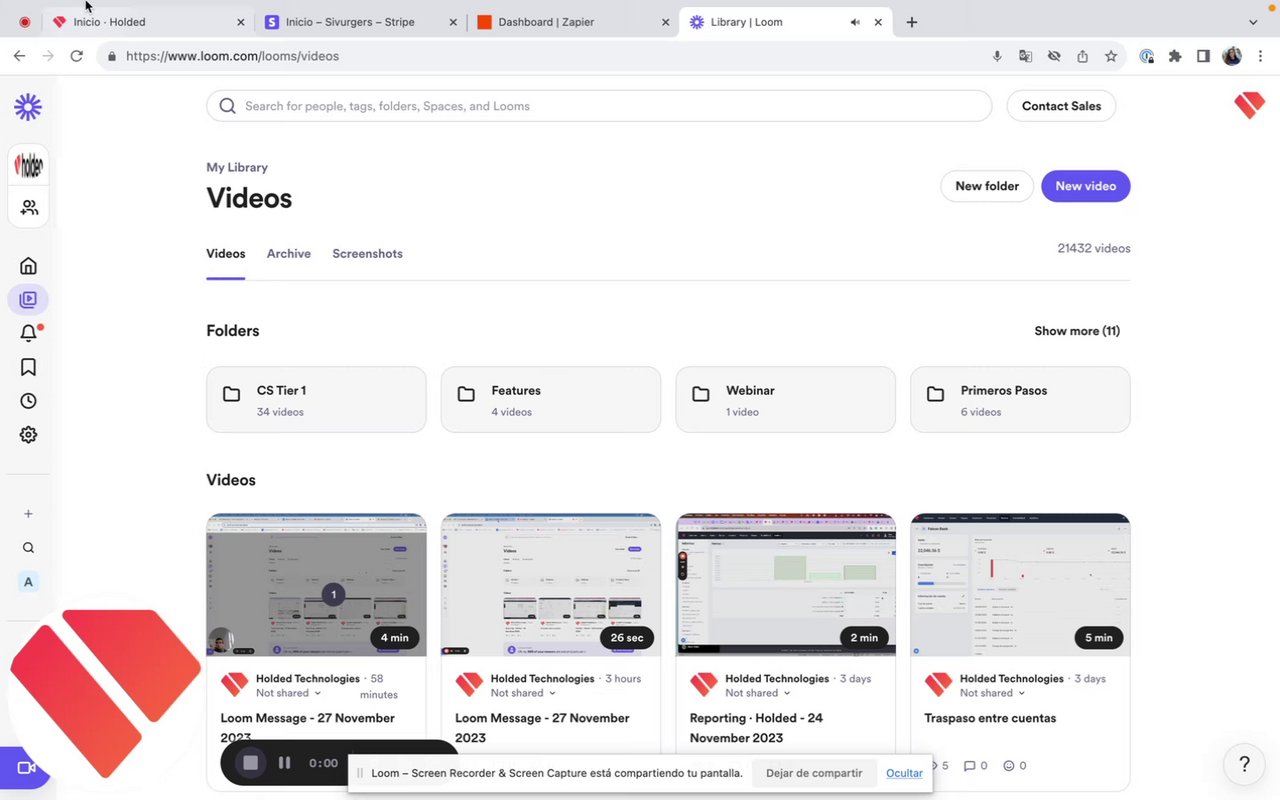The image size is (1280, 800).
Task: Click the browser address bar URL
Action: (x=232, y=56)
